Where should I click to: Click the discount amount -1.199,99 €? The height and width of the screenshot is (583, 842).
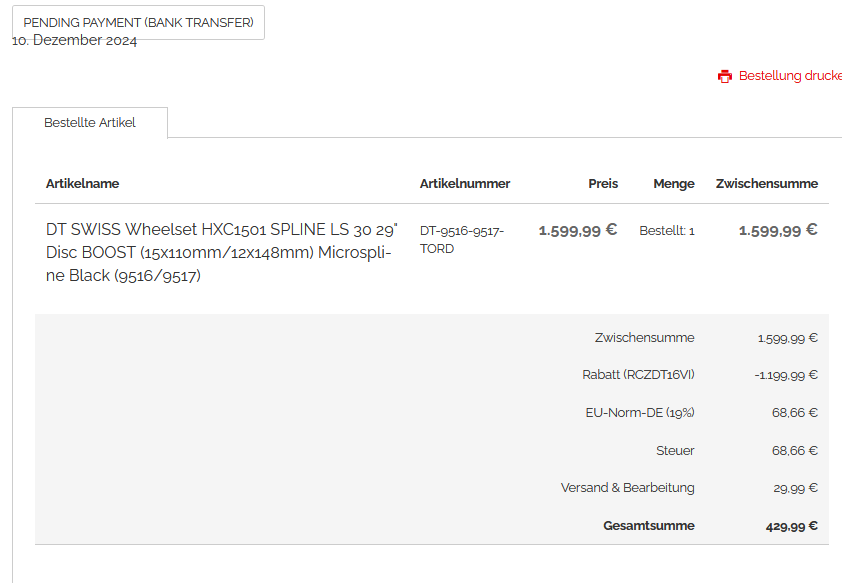pyautogui.click(x=786, y=375)
